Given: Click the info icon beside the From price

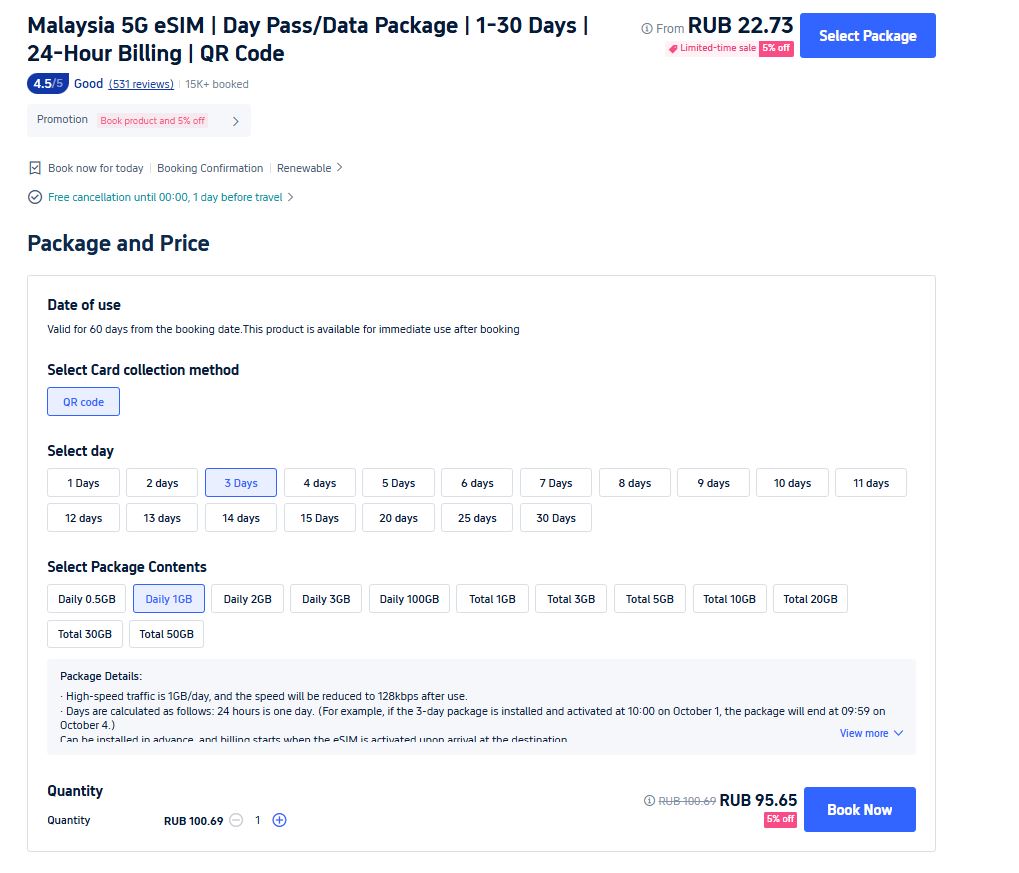Looking at the screenshot, I should 647,29.
